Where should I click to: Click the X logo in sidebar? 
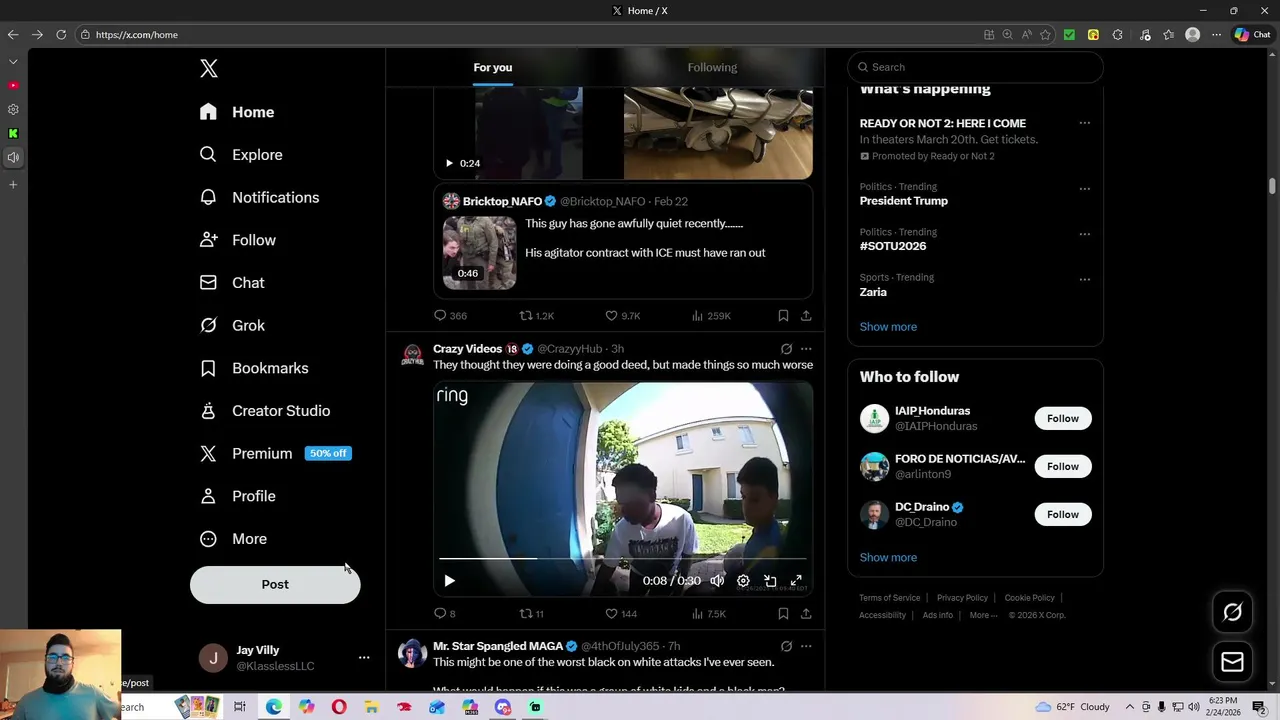click(x=209, y=68)
